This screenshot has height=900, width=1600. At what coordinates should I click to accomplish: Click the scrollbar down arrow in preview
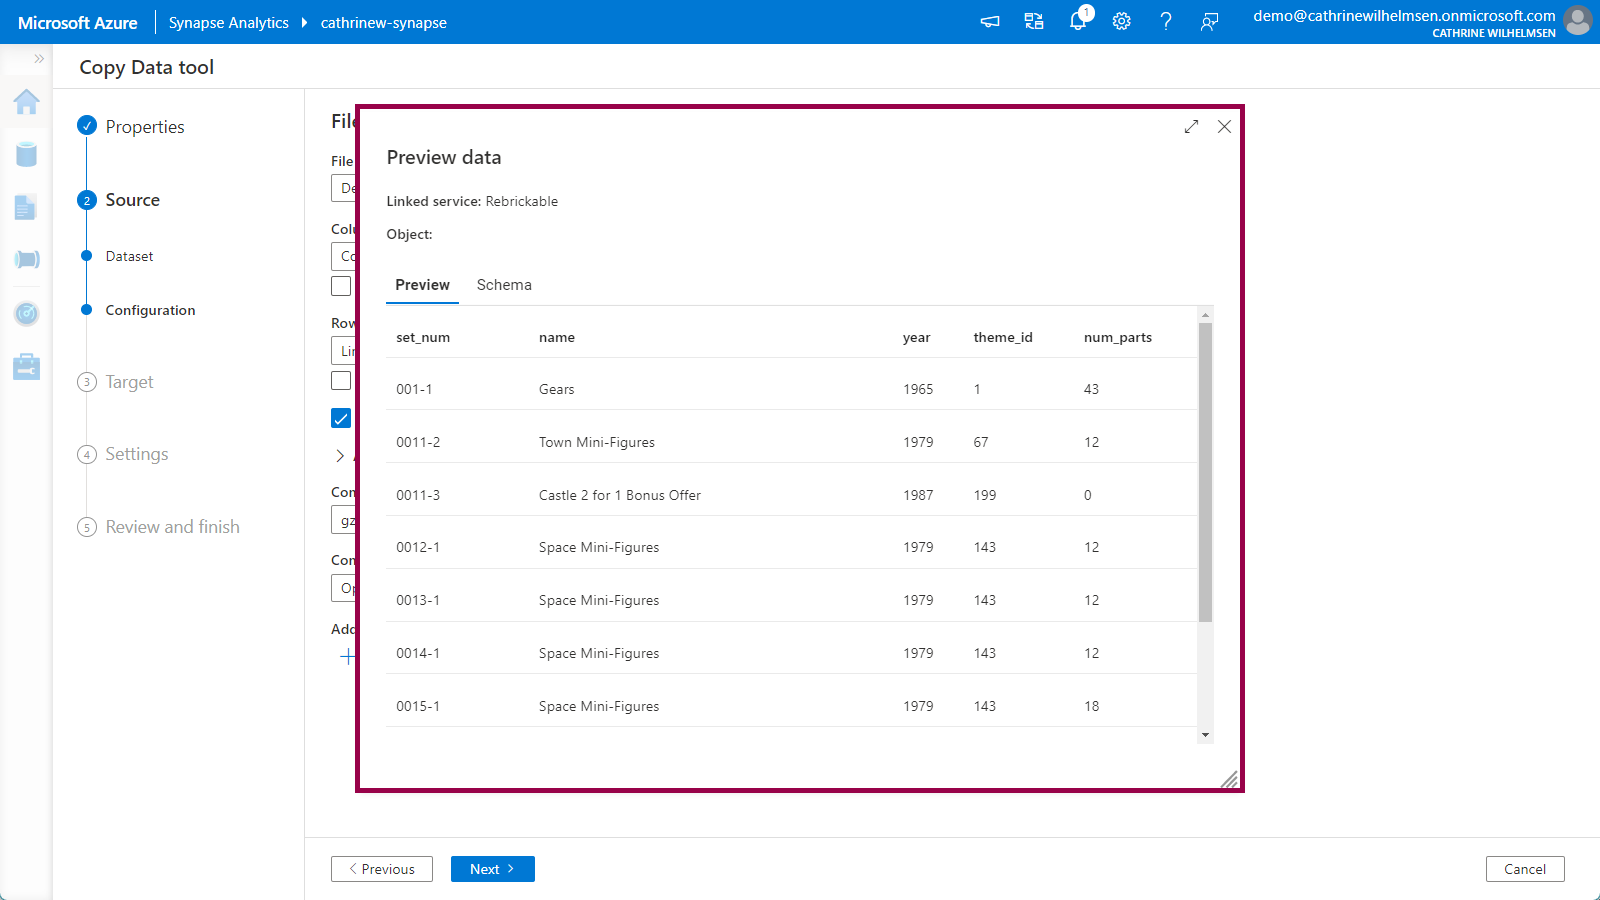point(1205,735)
